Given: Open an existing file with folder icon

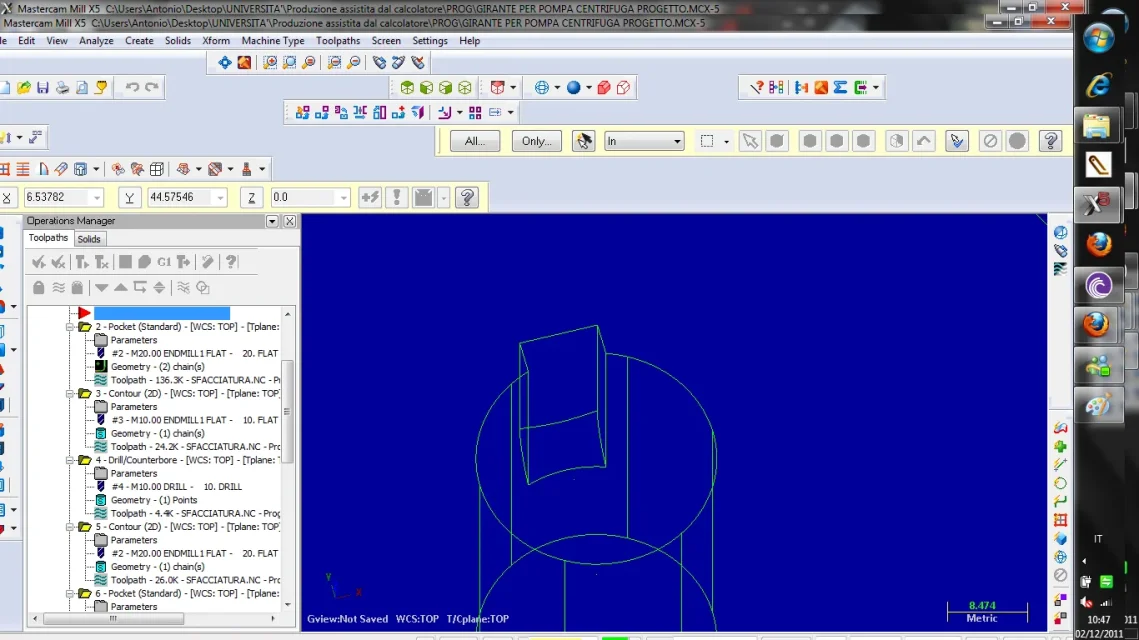Looking at the screenshot, I should click(24, 87).
